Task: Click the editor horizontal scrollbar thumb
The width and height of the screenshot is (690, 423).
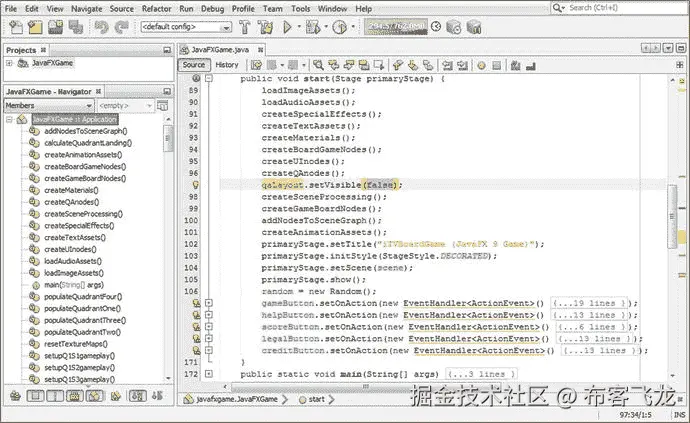Action: (365, 386)
